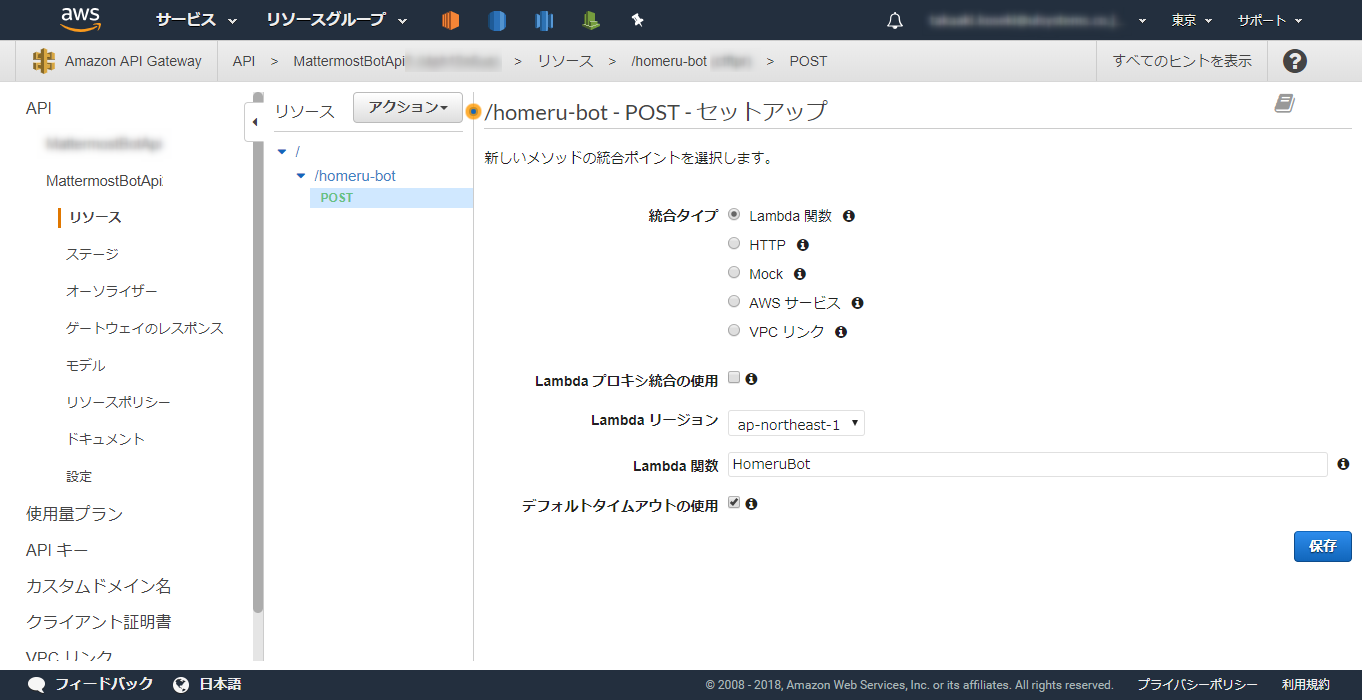Select ステージ in the sidebar
The height and width of the screenshot is (700, 1362).
pyautogui.click(x=90, y=254)
